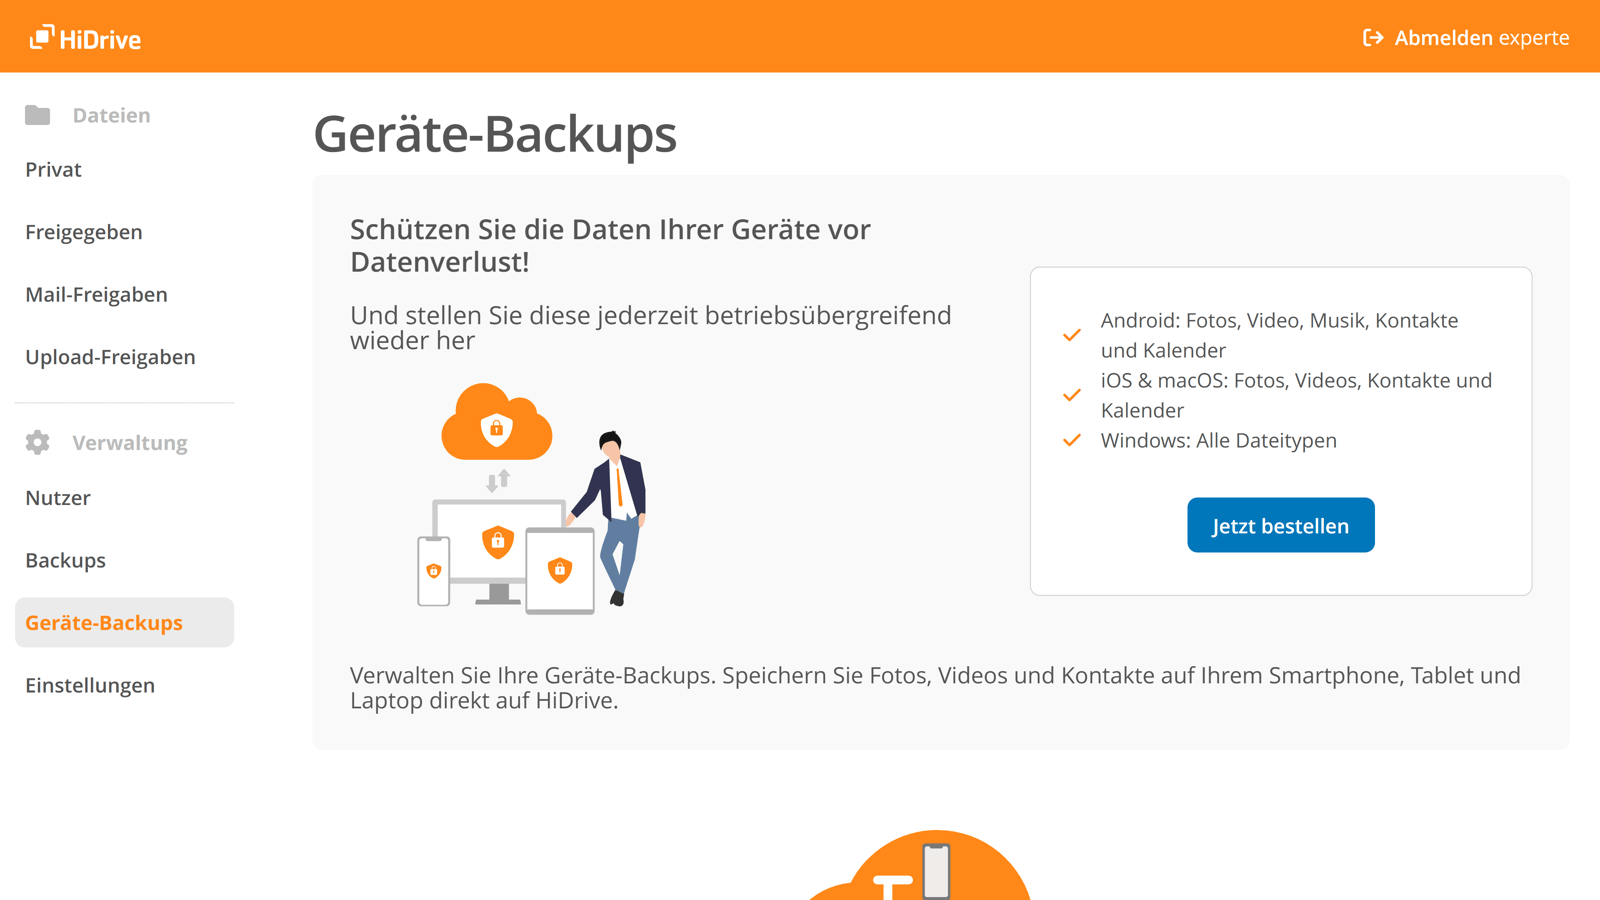The width and height of the screenshot is (1600, 900).
Task: Click the shield icon on the monitor illustration
Action: (498, 541)
